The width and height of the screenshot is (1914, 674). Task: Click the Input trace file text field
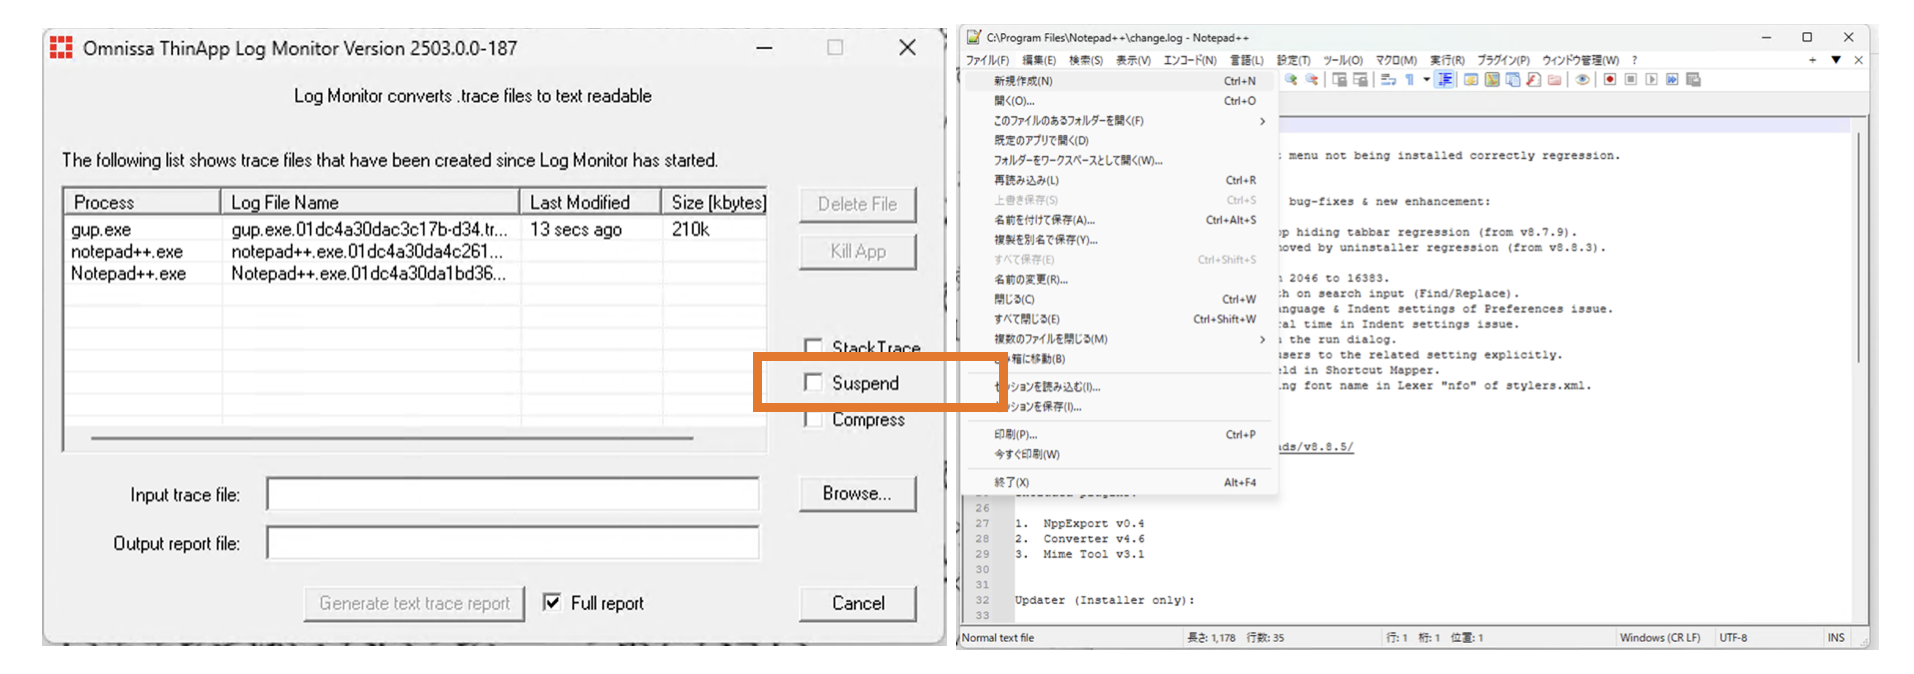[x=512, y=494]
